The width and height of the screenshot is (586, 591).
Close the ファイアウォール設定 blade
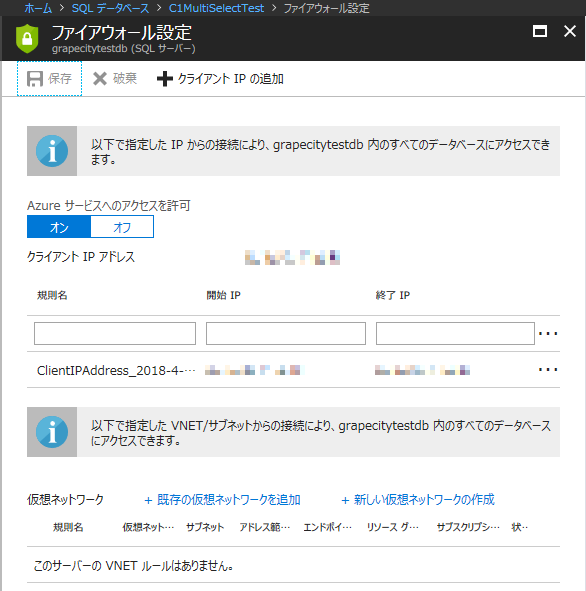pos(570,31)
